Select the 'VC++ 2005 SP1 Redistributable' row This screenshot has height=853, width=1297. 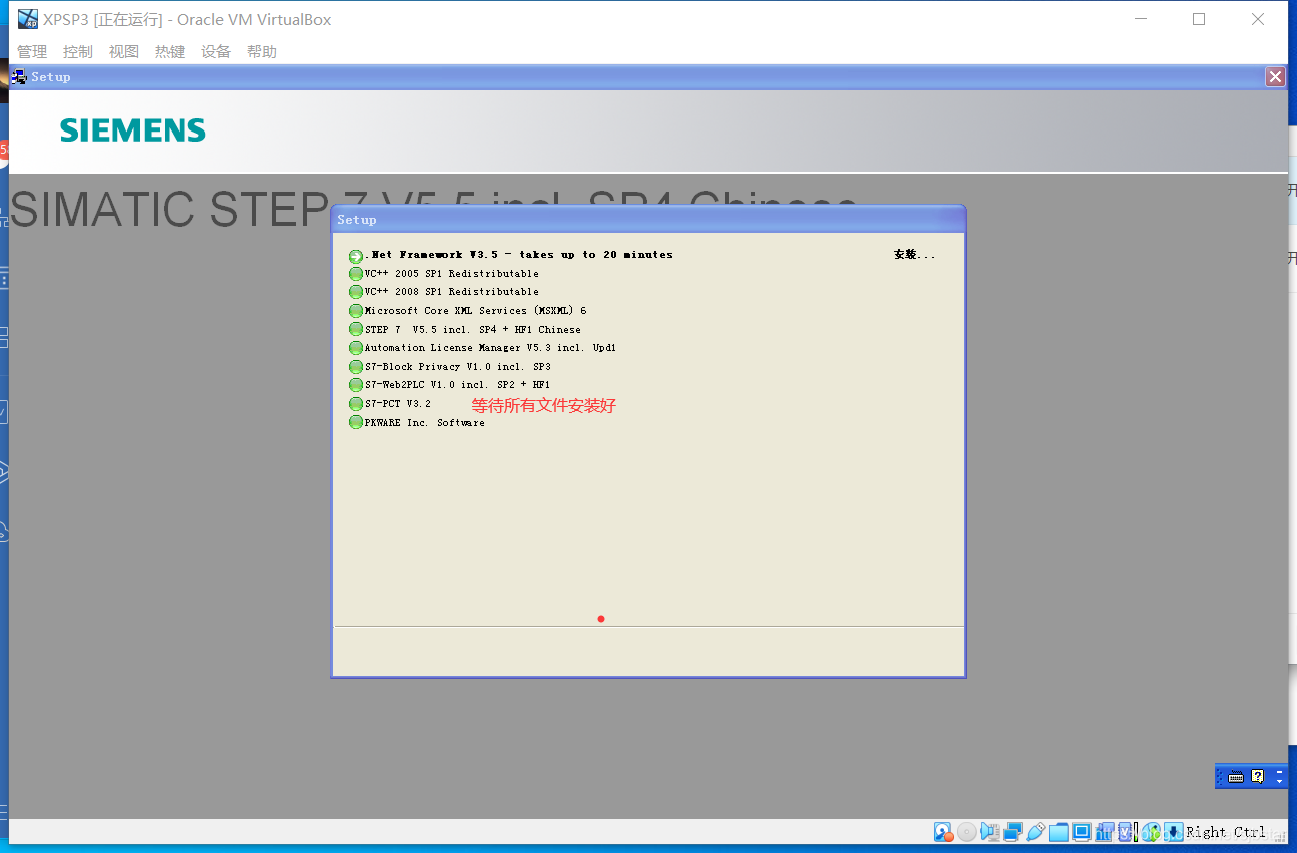(452, 274)
